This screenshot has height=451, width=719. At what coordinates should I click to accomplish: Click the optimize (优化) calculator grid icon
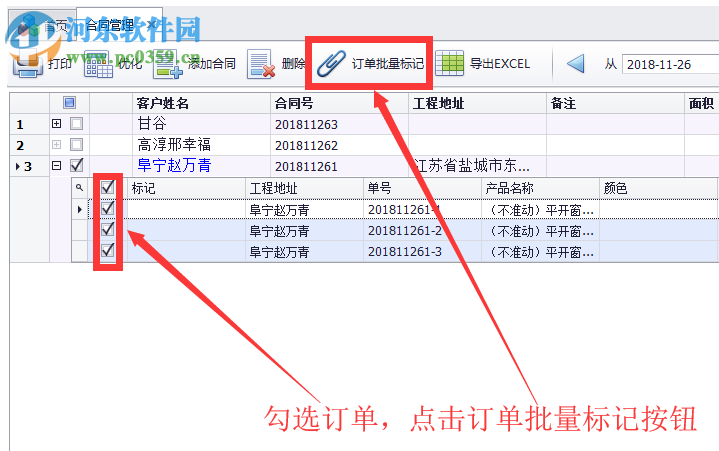point(98,64)
